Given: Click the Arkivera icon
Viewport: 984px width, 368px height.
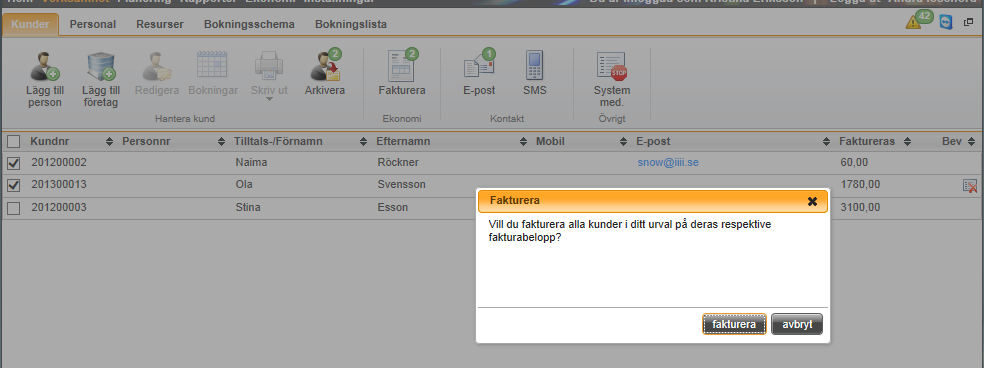Looking at the screenshot, I should pos(325,65).
